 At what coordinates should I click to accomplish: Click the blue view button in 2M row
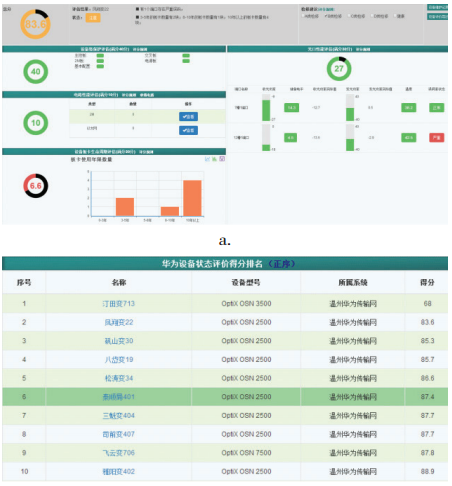click(x=188, y=117)
